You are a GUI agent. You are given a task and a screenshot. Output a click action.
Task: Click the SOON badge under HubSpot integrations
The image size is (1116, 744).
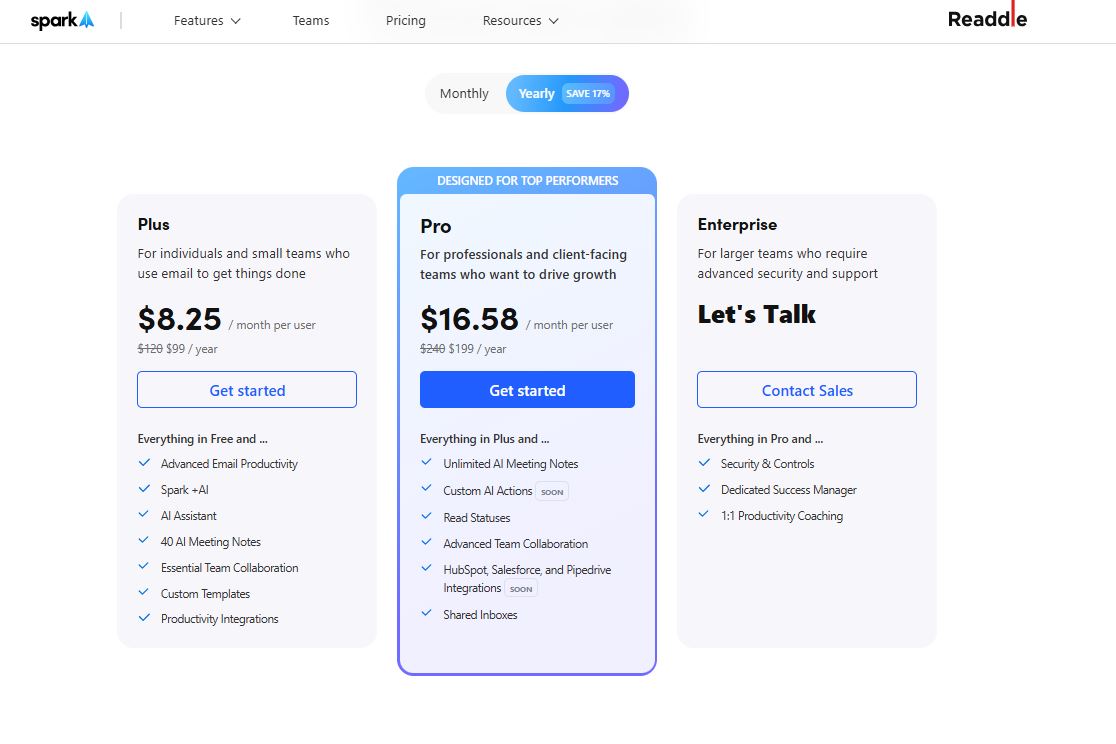click(x=521, y=588)
